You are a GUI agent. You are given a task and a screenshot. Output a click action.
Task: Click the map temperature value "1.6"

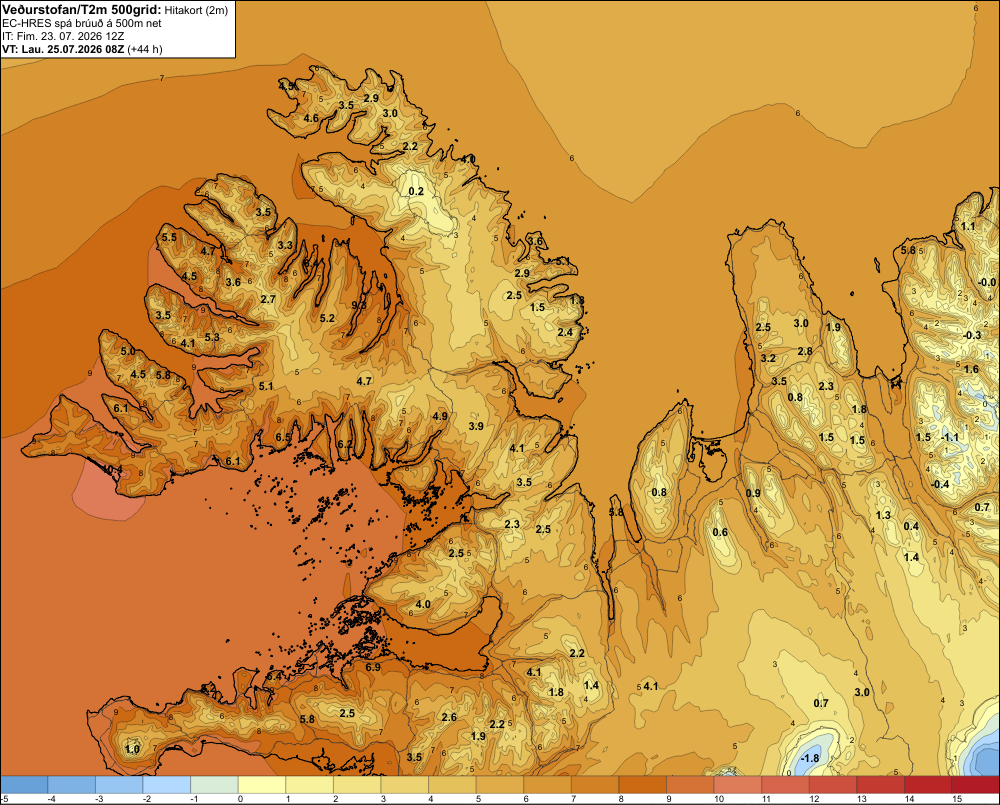pos(971,369)
